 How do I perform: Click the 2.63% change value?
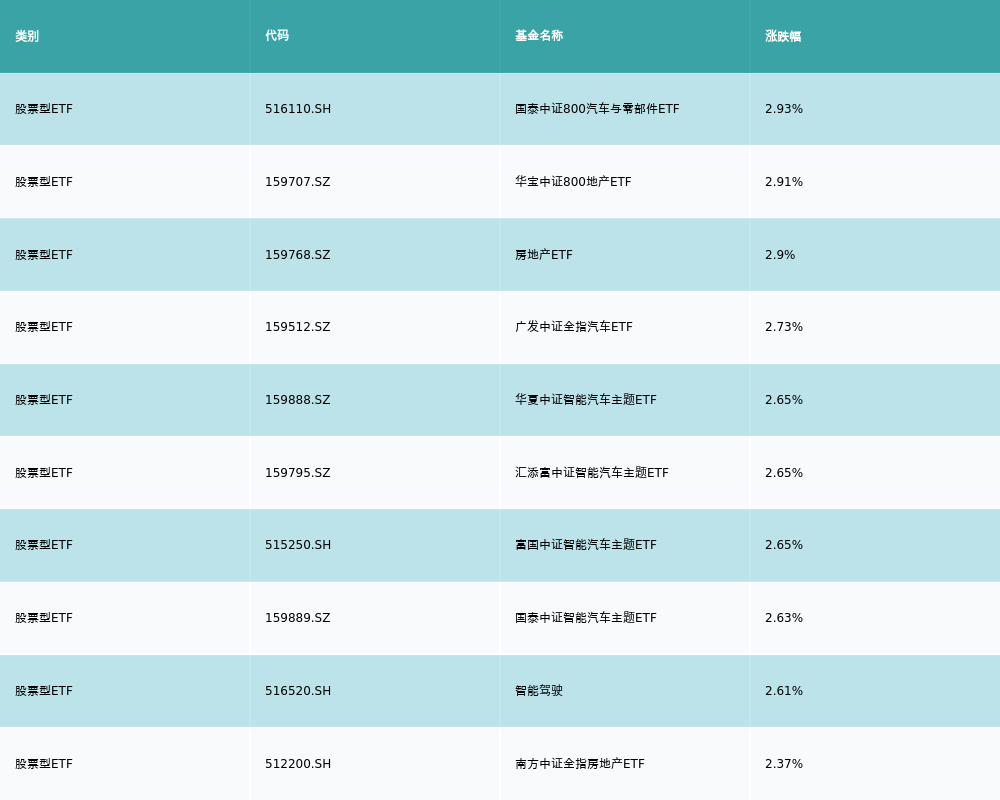coord(784,618)
